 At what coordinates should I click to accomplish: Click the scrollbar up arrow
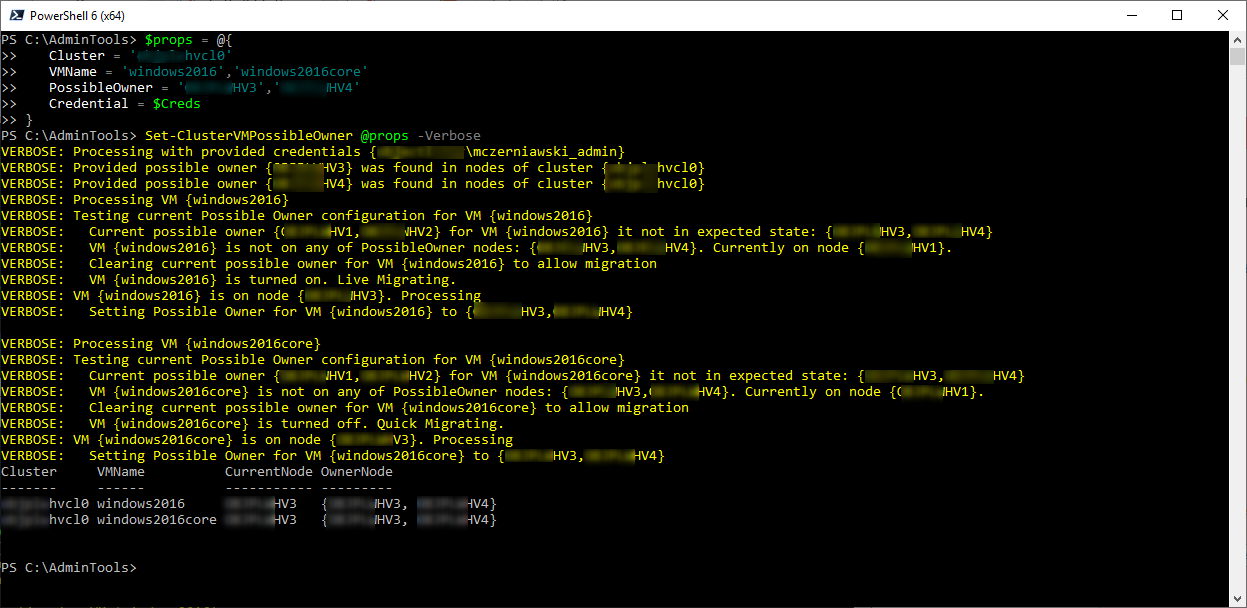pyautogui.click(x=1238, y=39)
